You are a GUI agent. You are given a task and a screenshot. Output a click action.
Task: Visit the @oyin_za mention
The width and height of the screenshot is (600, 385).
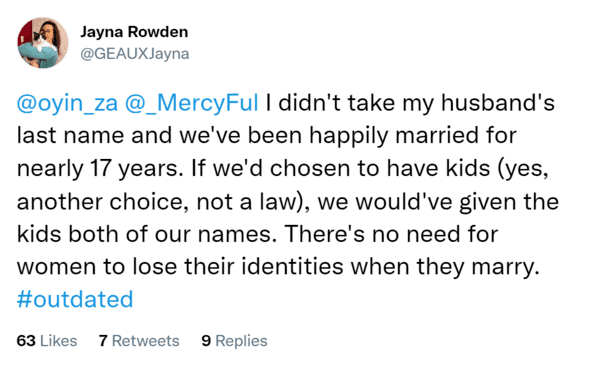tap(67, 103)
